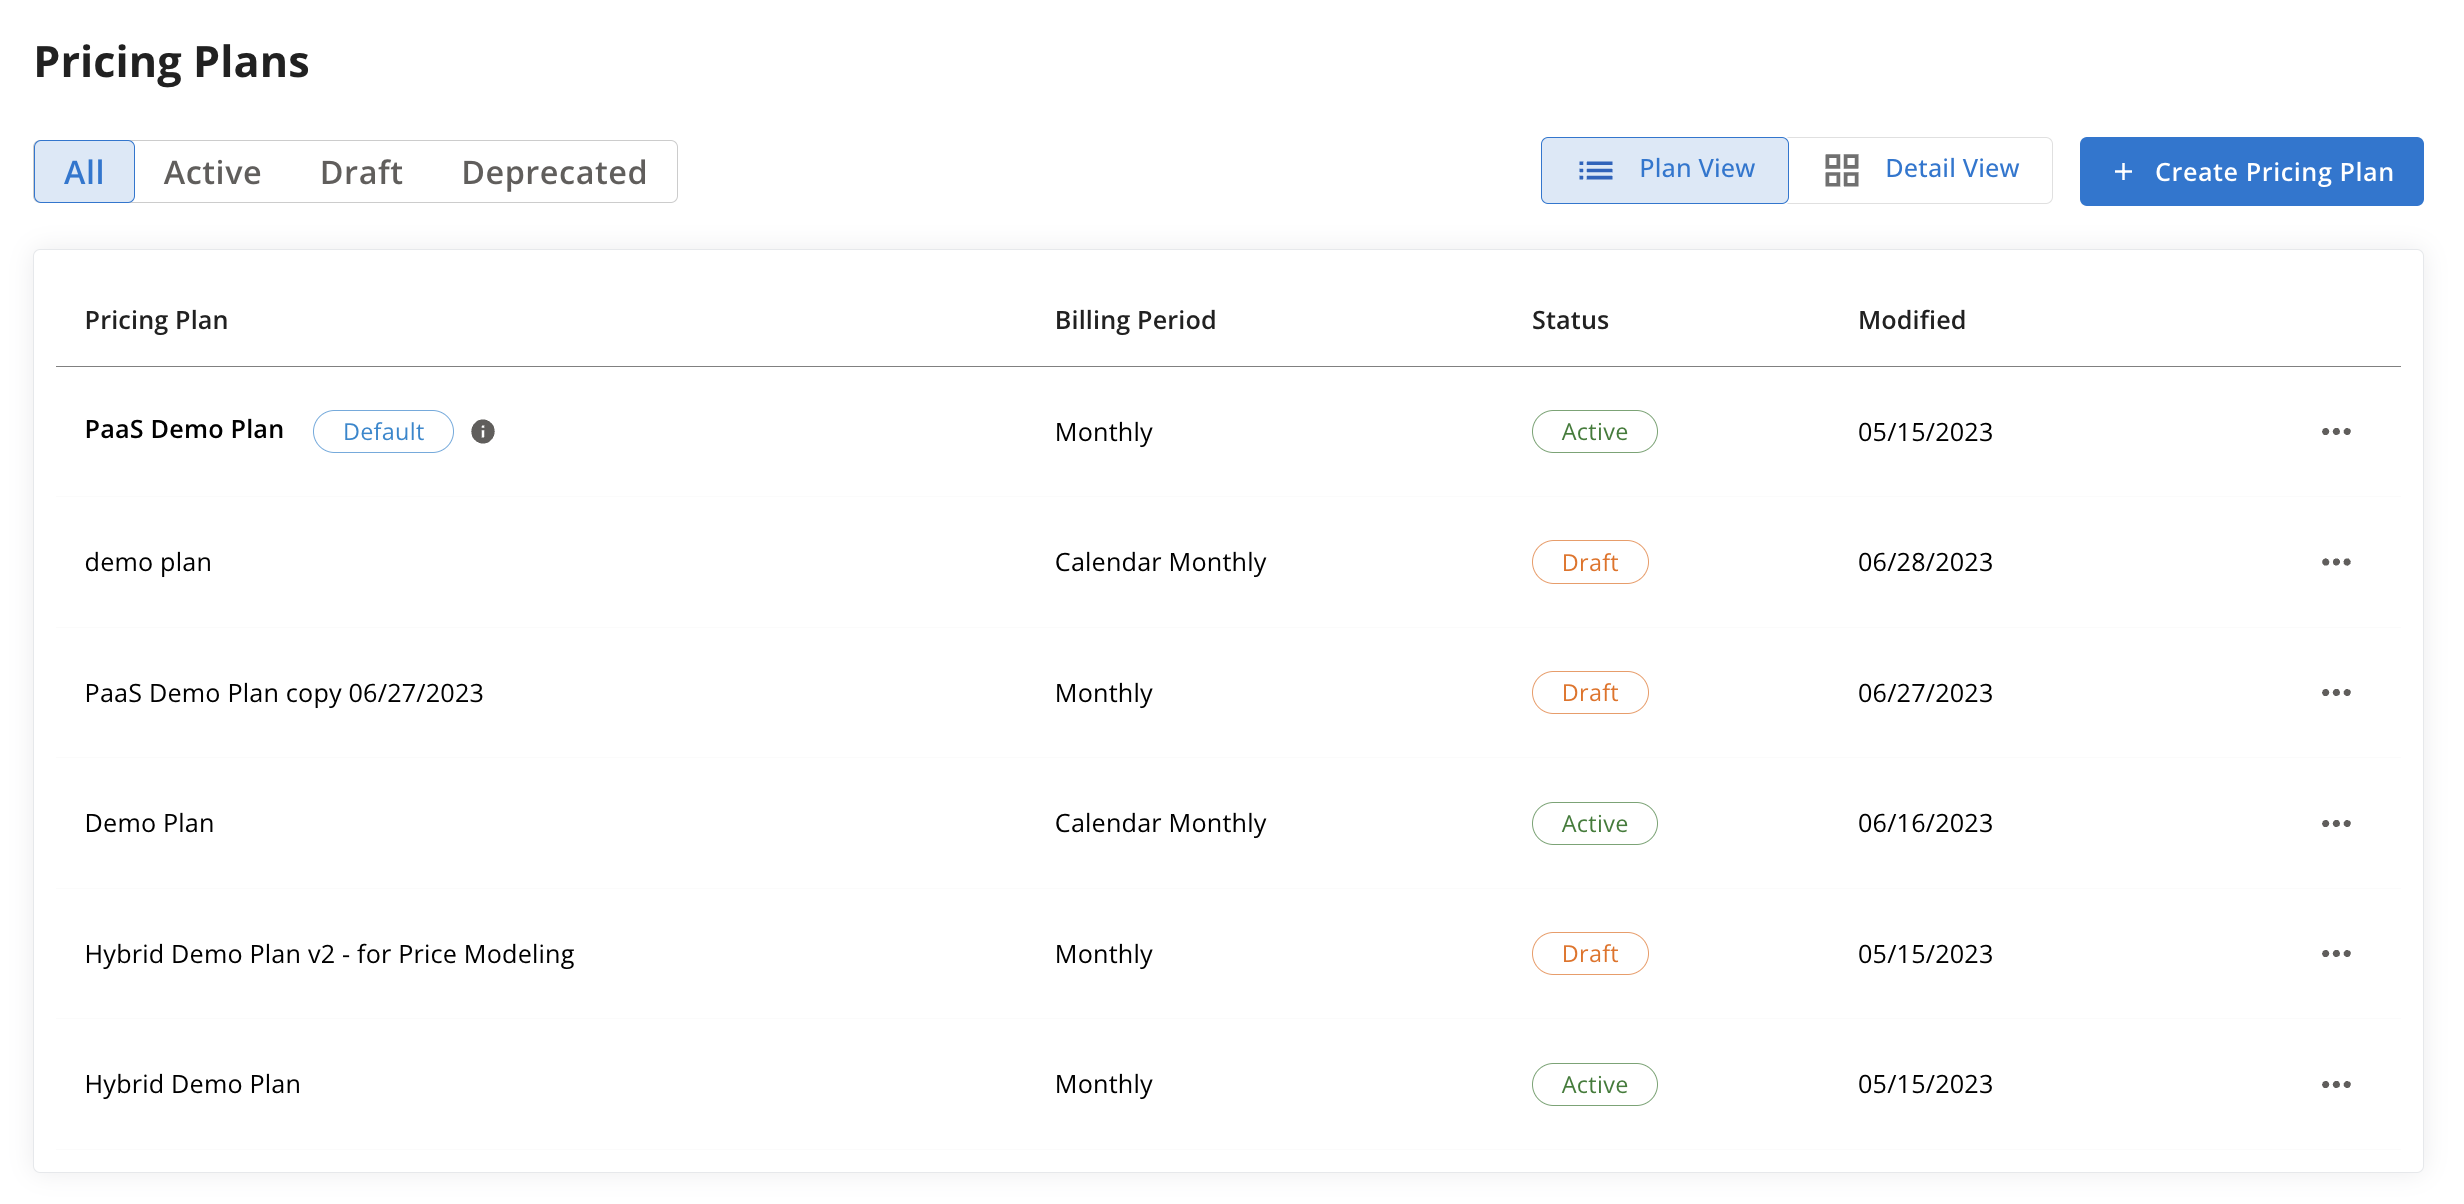Switch to the Deprecated tab

click(x=554, y=172)
